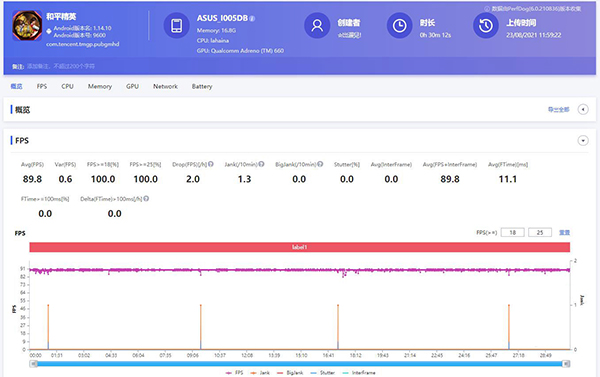Viewport: 600px width, 377px height.
Task: Click the device phone icon
Action: 176,26
